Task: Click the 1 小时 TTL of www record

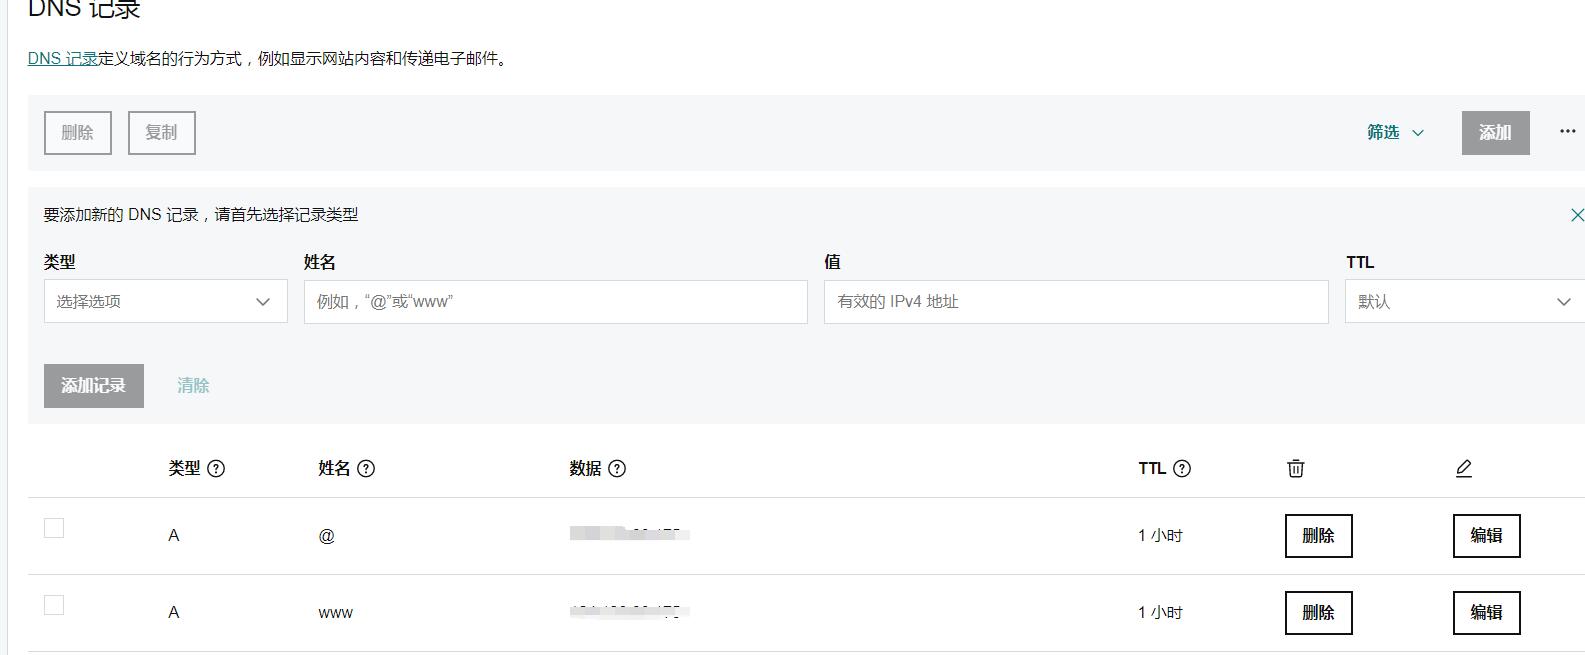Action: pos(1160,613)
